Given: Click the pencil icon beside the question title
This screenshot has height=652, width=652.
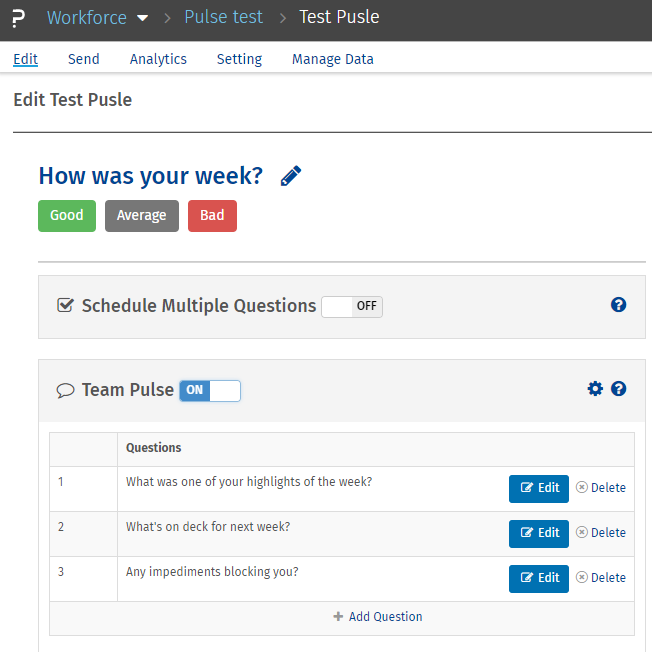Looking at the screenshot, I should click(290, 177).
